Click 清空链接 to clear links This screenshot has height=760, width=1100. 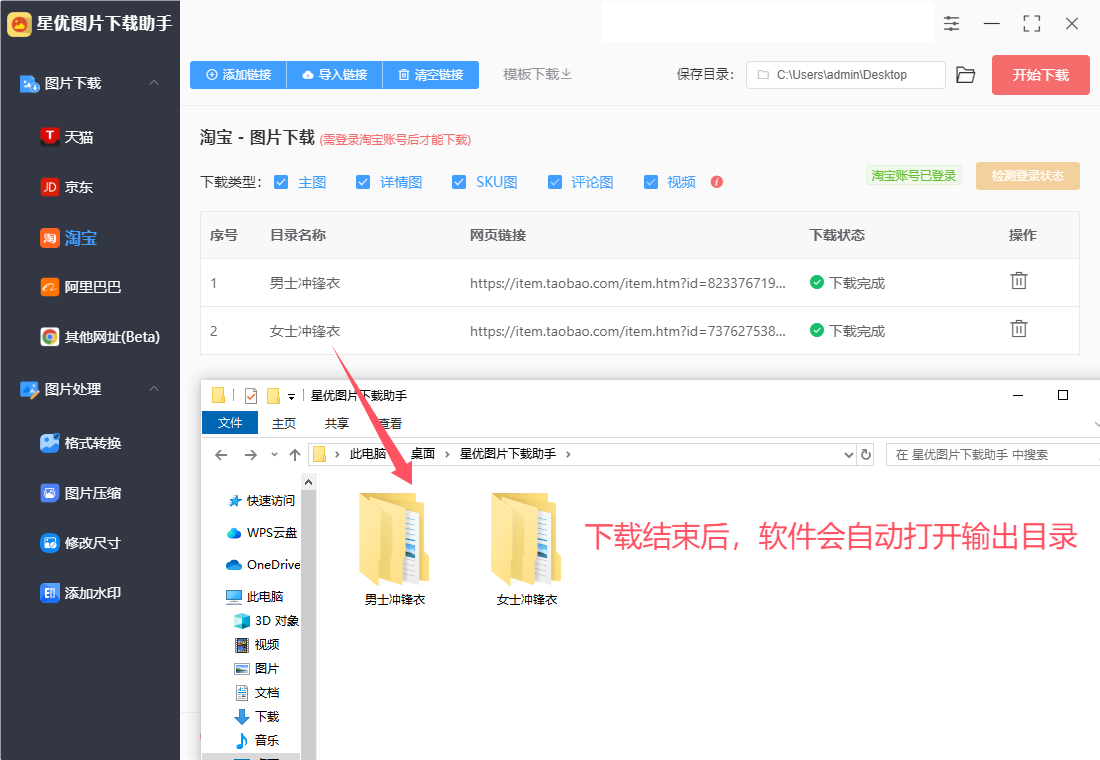click(x=431, y=75)
